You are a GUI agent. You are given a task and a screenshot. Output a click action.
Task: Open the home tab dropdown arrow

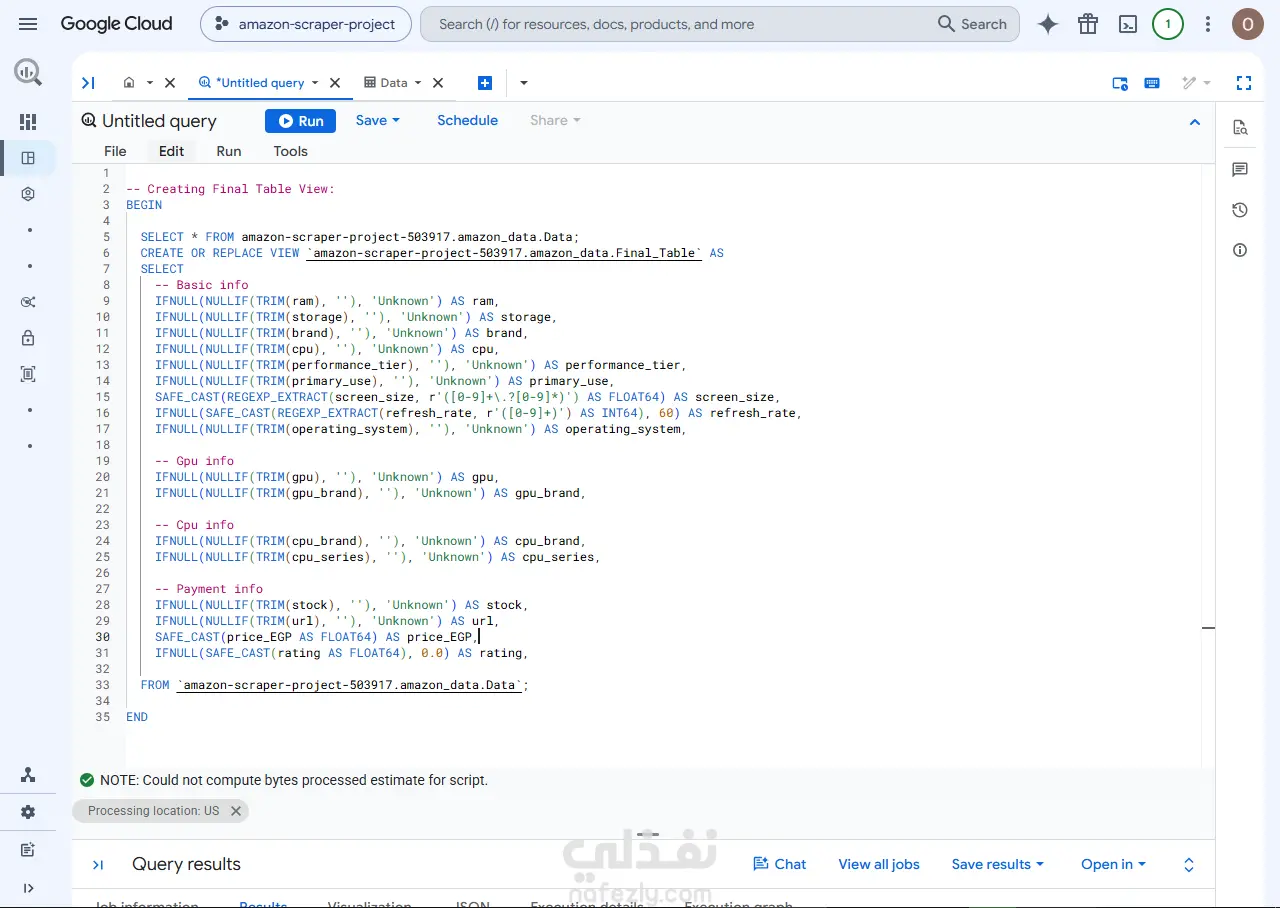[x=150, y=83]
